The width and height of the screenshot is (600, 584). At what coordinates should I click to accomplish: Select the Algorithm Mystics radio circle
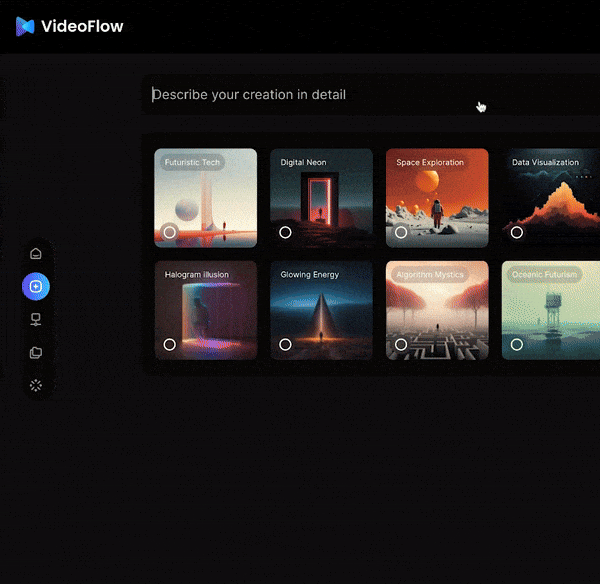point(401,344)
